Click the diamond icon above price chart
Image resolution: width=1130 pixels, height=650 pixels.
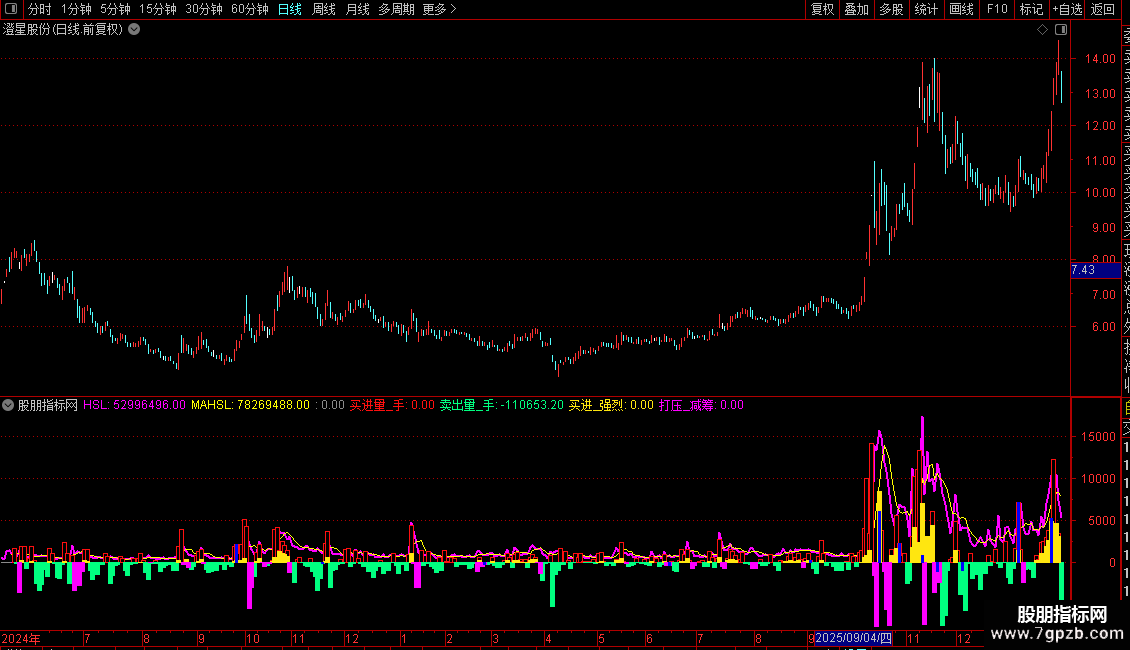pos(1042,30)
